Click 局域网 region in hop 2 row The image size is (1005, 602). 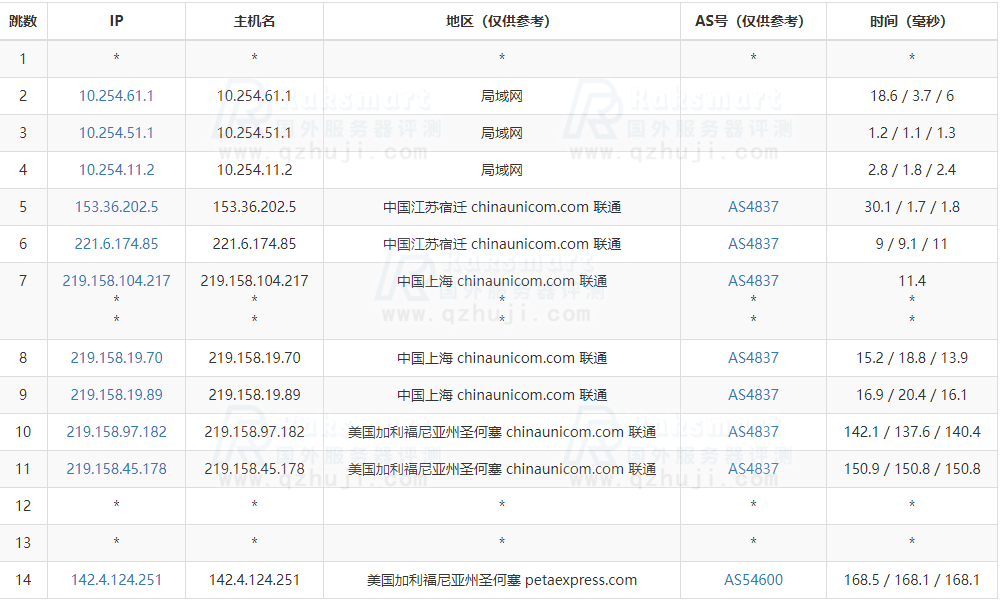click(501, 96)
